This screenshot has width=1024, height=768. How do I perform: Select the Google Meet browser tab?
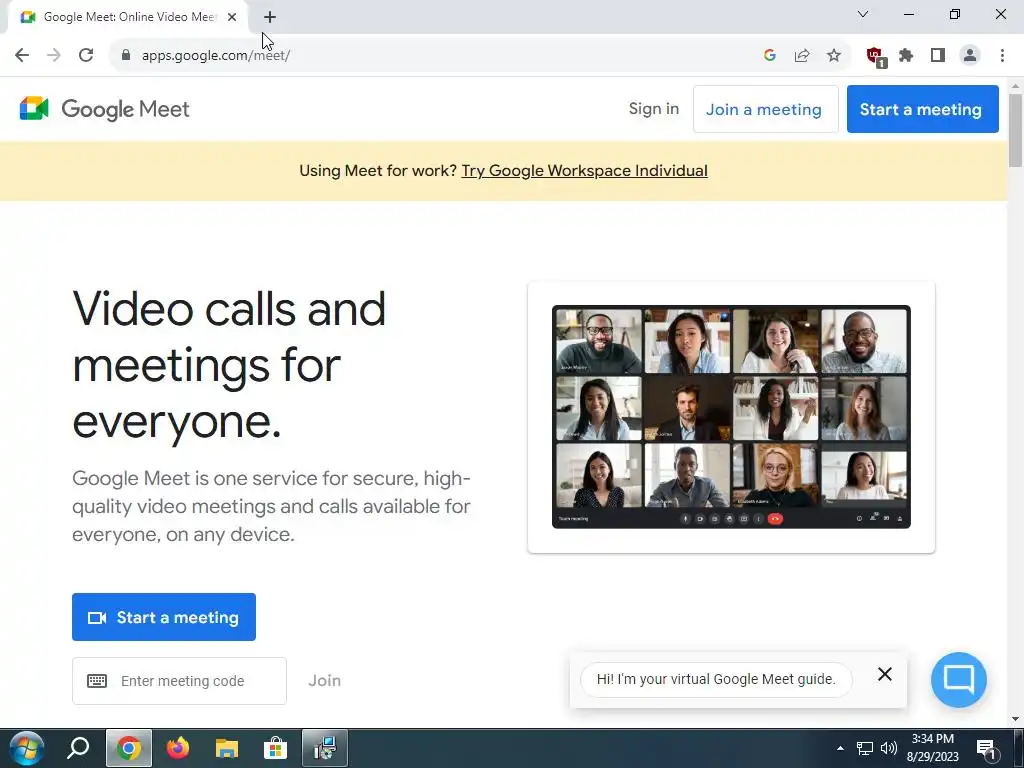point(128,17)
